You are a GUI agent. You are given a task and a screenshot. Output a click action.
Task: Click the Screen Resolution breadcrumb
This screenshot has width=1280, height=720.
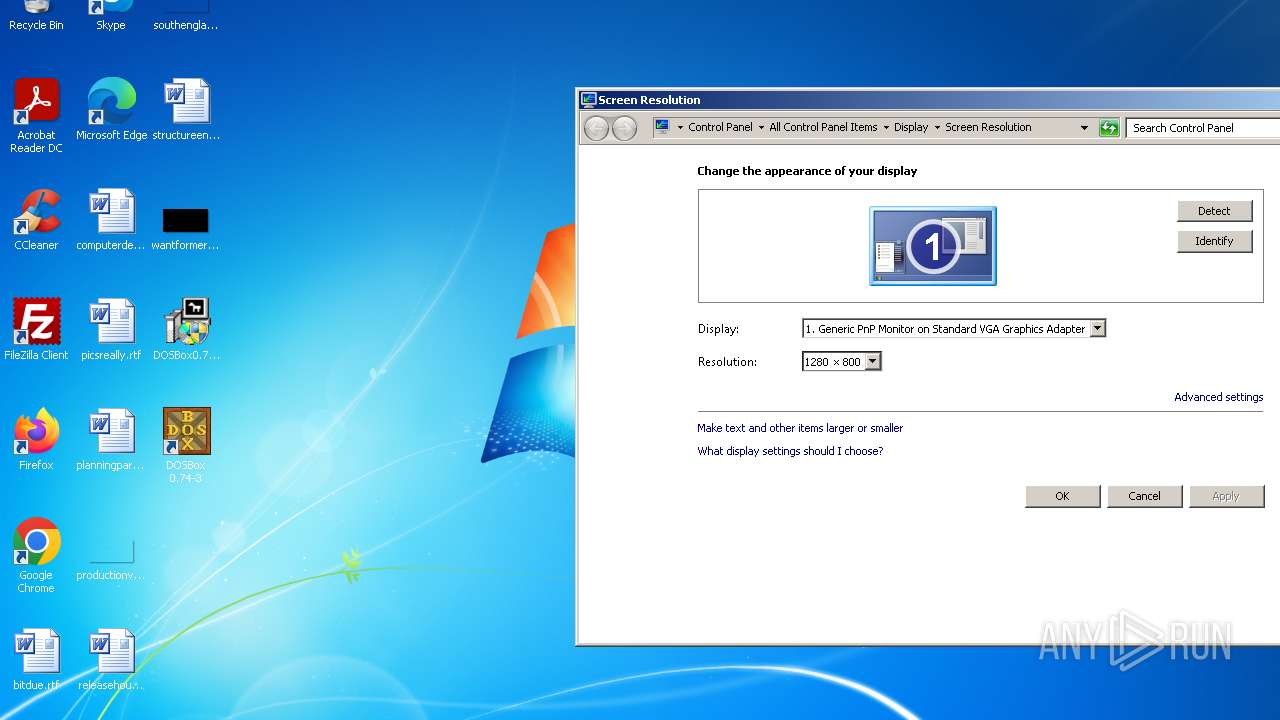[988, 127]
